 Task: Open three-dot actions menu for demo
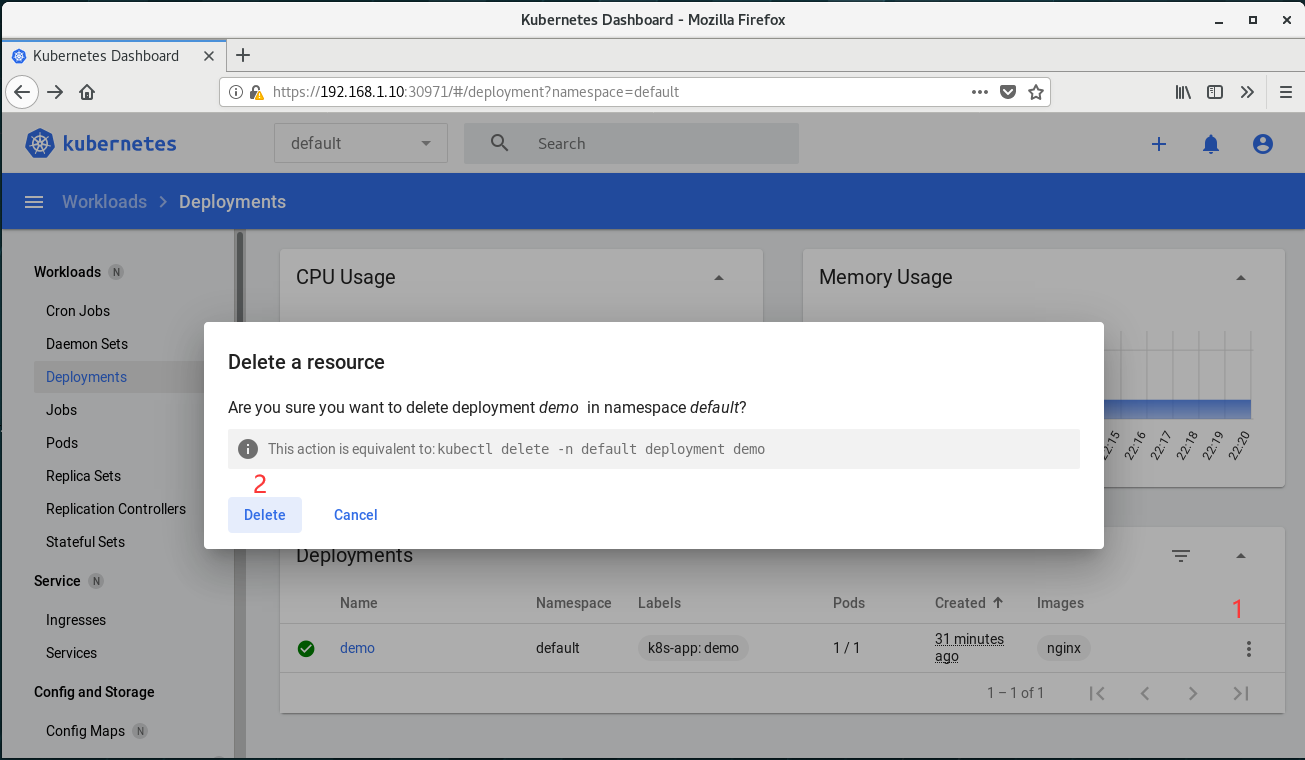[x=1248, y=649]
